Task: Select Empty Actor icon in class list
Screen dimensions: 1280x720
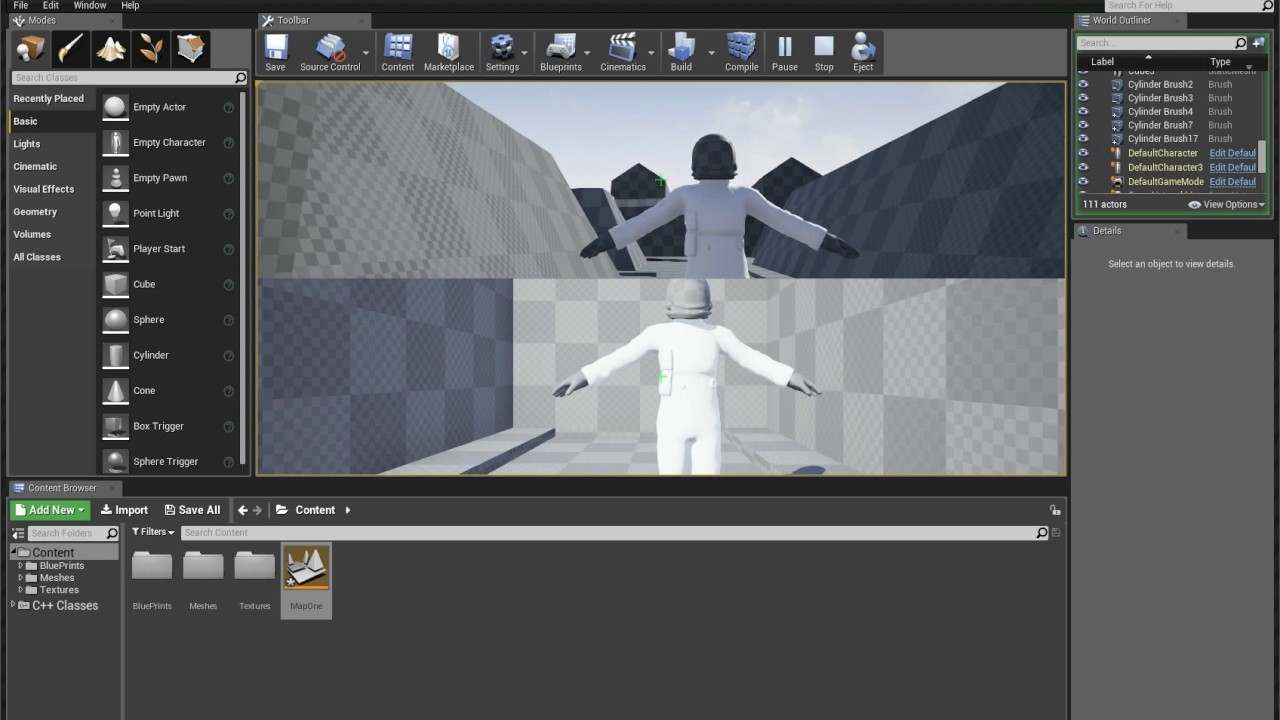Action: (116, 107)
